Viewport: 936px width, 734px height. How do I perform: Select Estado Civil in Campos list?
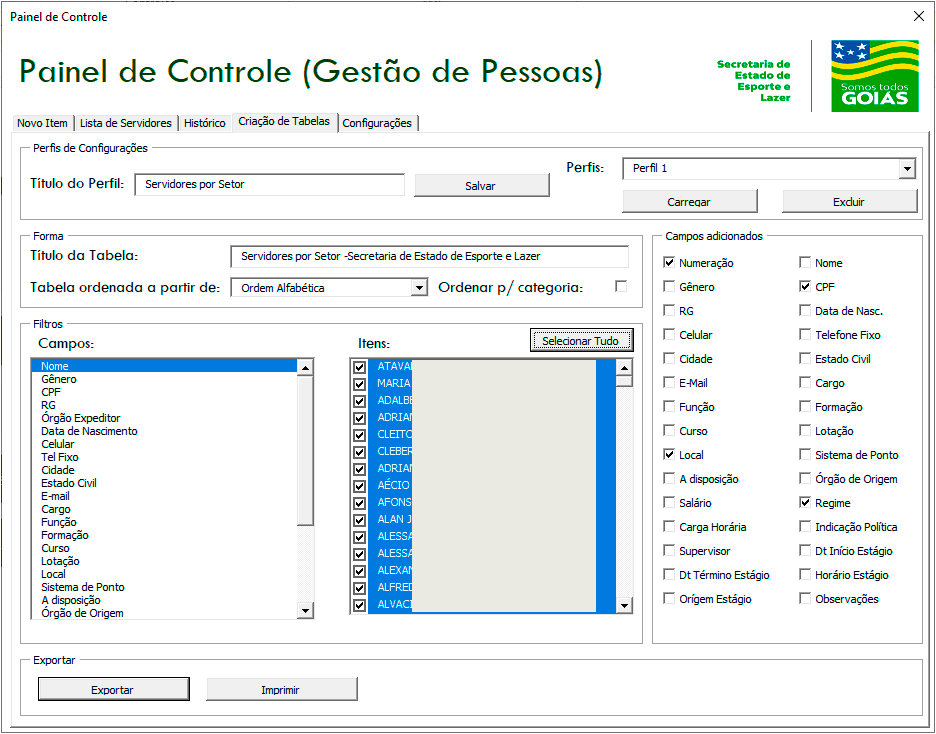point(164,483)
